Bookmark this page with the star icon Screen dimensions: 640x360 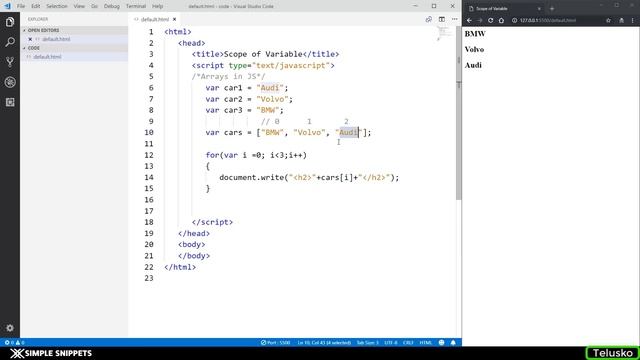609,20
